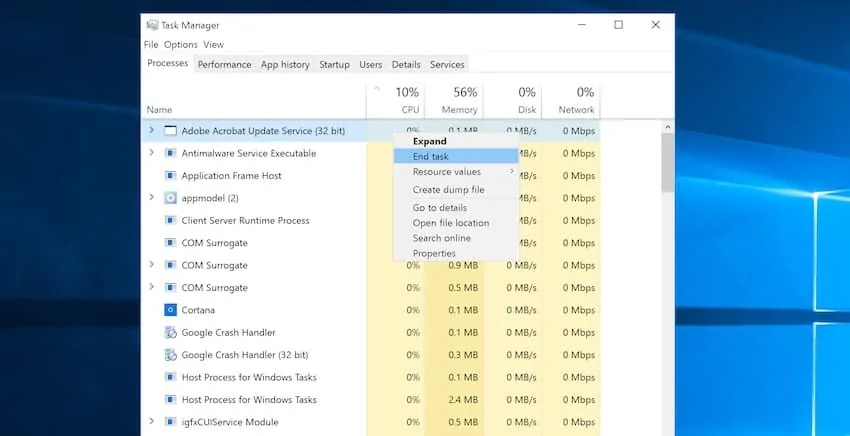Choose Properties in the context menu
The width and height of the screenshot is (850, 436).
456,253
